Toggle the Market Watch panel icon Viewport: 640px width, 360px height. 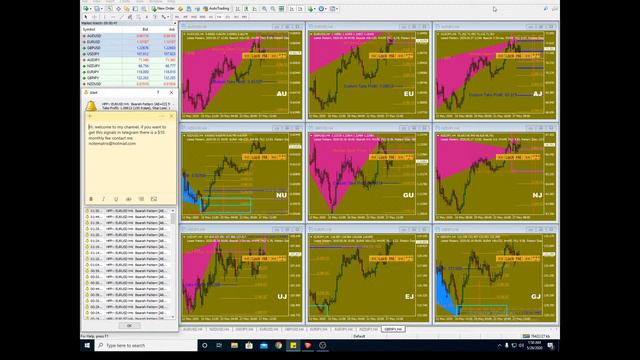click(110, 9)
